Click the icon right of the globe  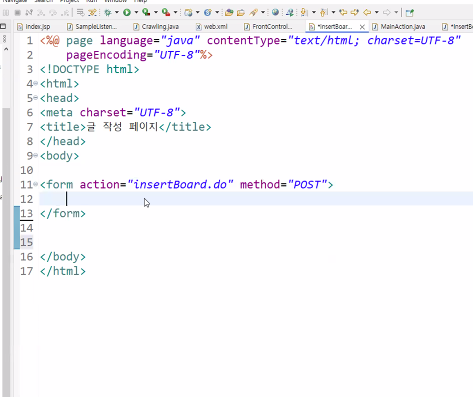click(290, 13)
